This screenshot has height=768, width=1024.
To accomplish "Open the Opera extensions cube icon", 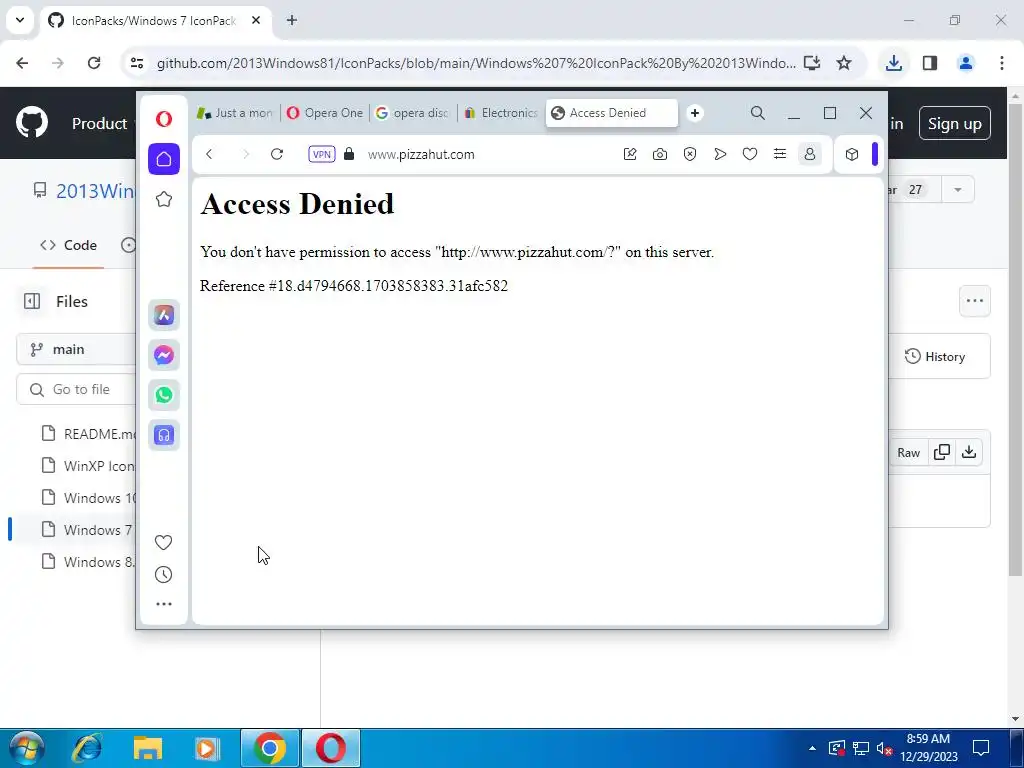I will tap(852, 154).
